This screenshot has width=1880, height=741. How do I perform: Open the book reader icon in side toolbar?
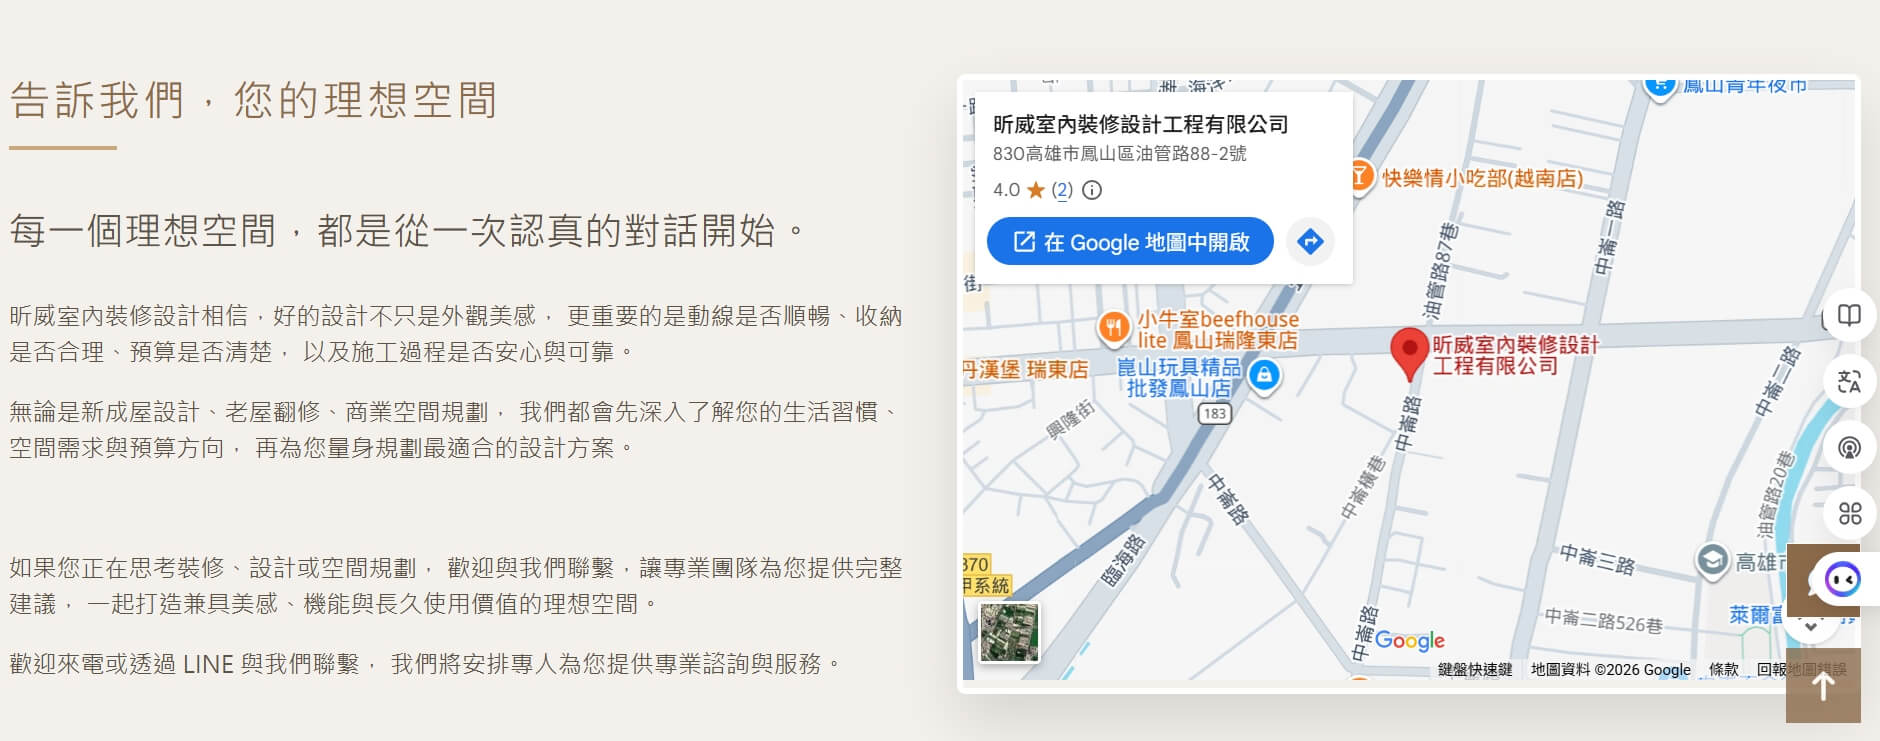pos(1849,316)
